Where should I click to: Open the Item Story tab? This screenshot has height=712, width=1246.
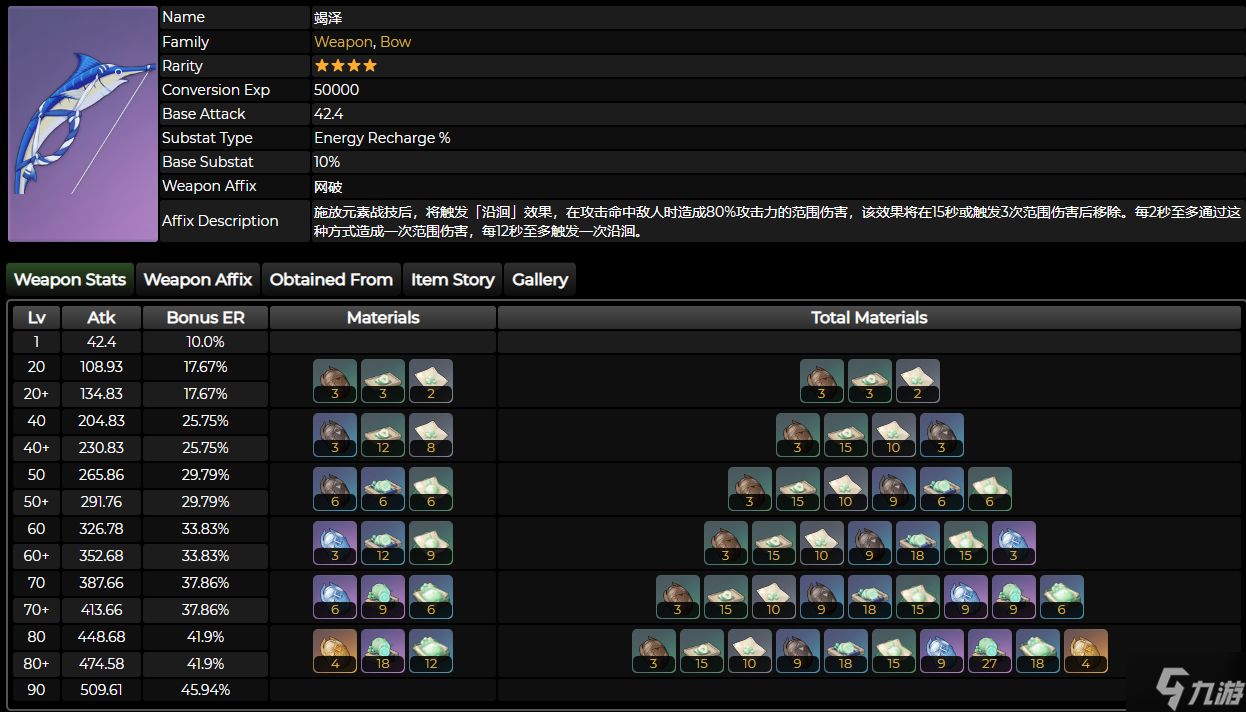pos(453,280)
